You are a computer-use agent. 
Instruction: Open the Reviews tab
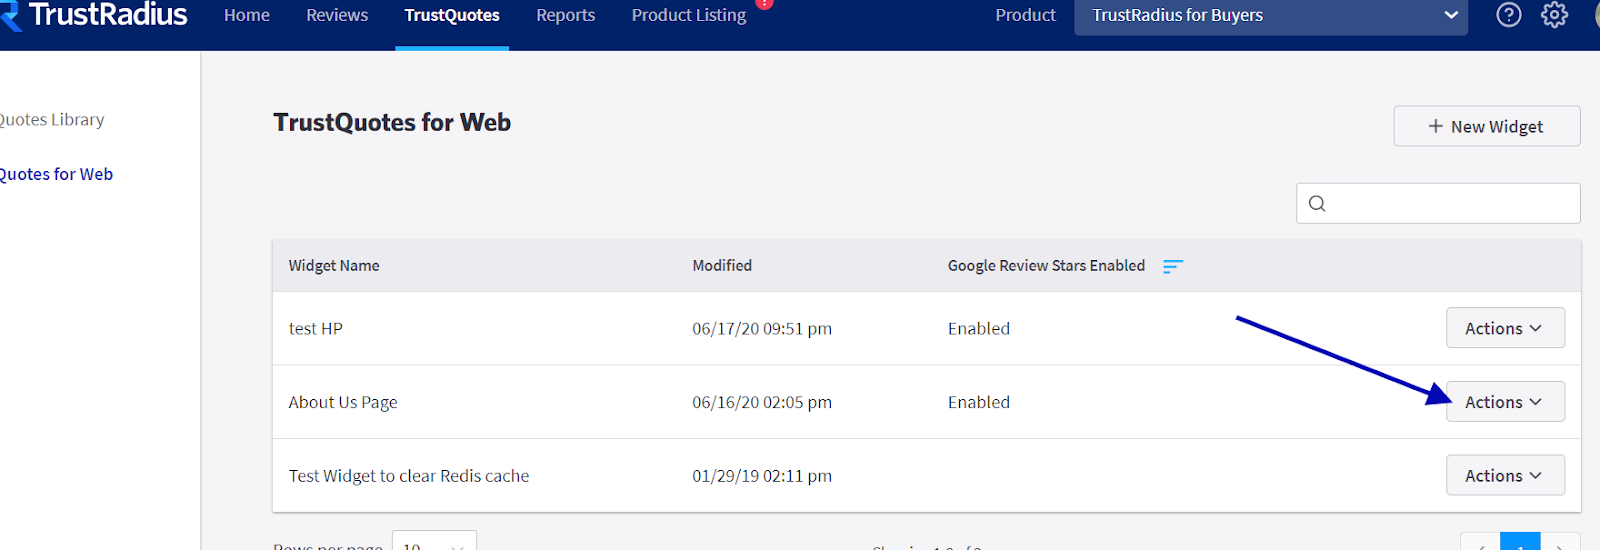(x=337, y=15)
